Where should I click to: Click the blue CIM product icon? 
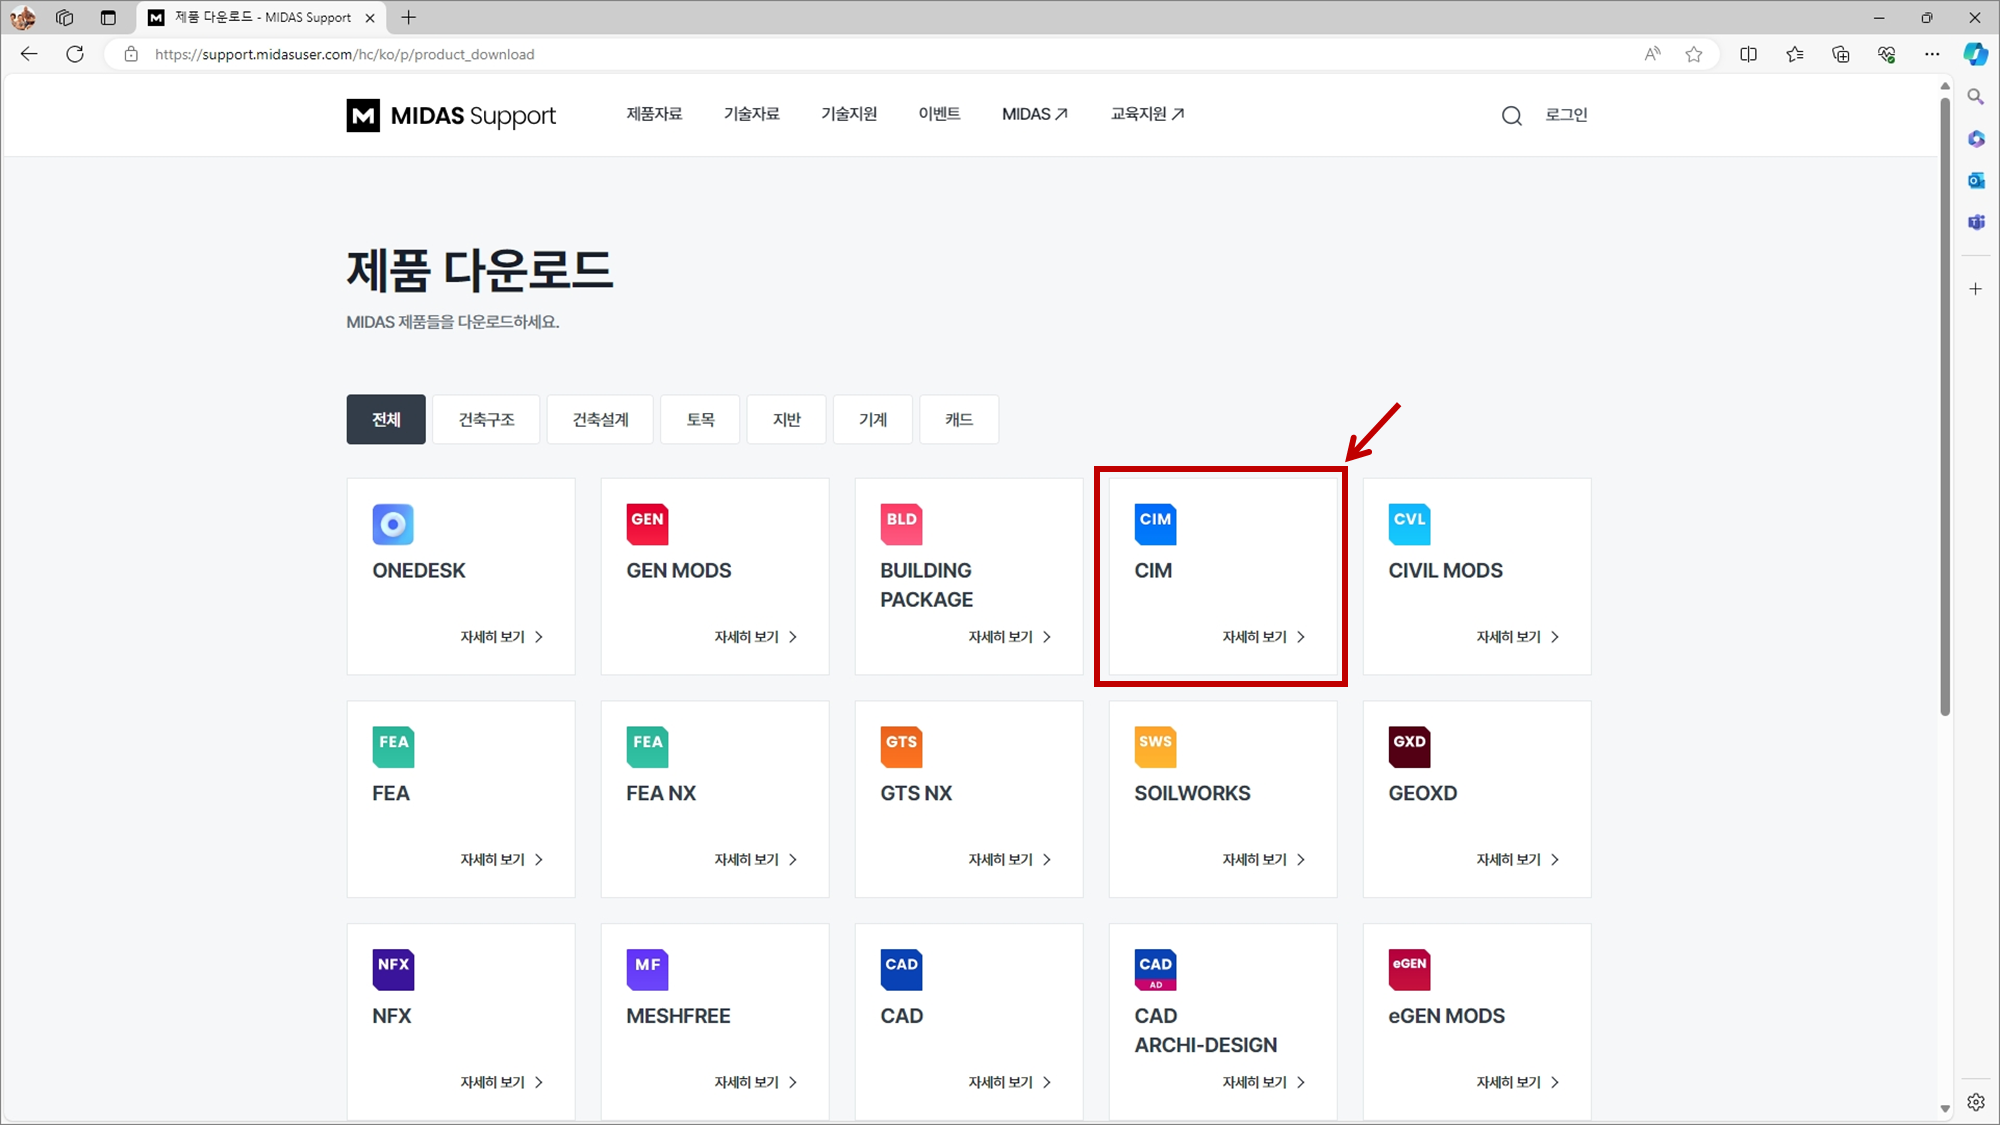coord(1155,524)
